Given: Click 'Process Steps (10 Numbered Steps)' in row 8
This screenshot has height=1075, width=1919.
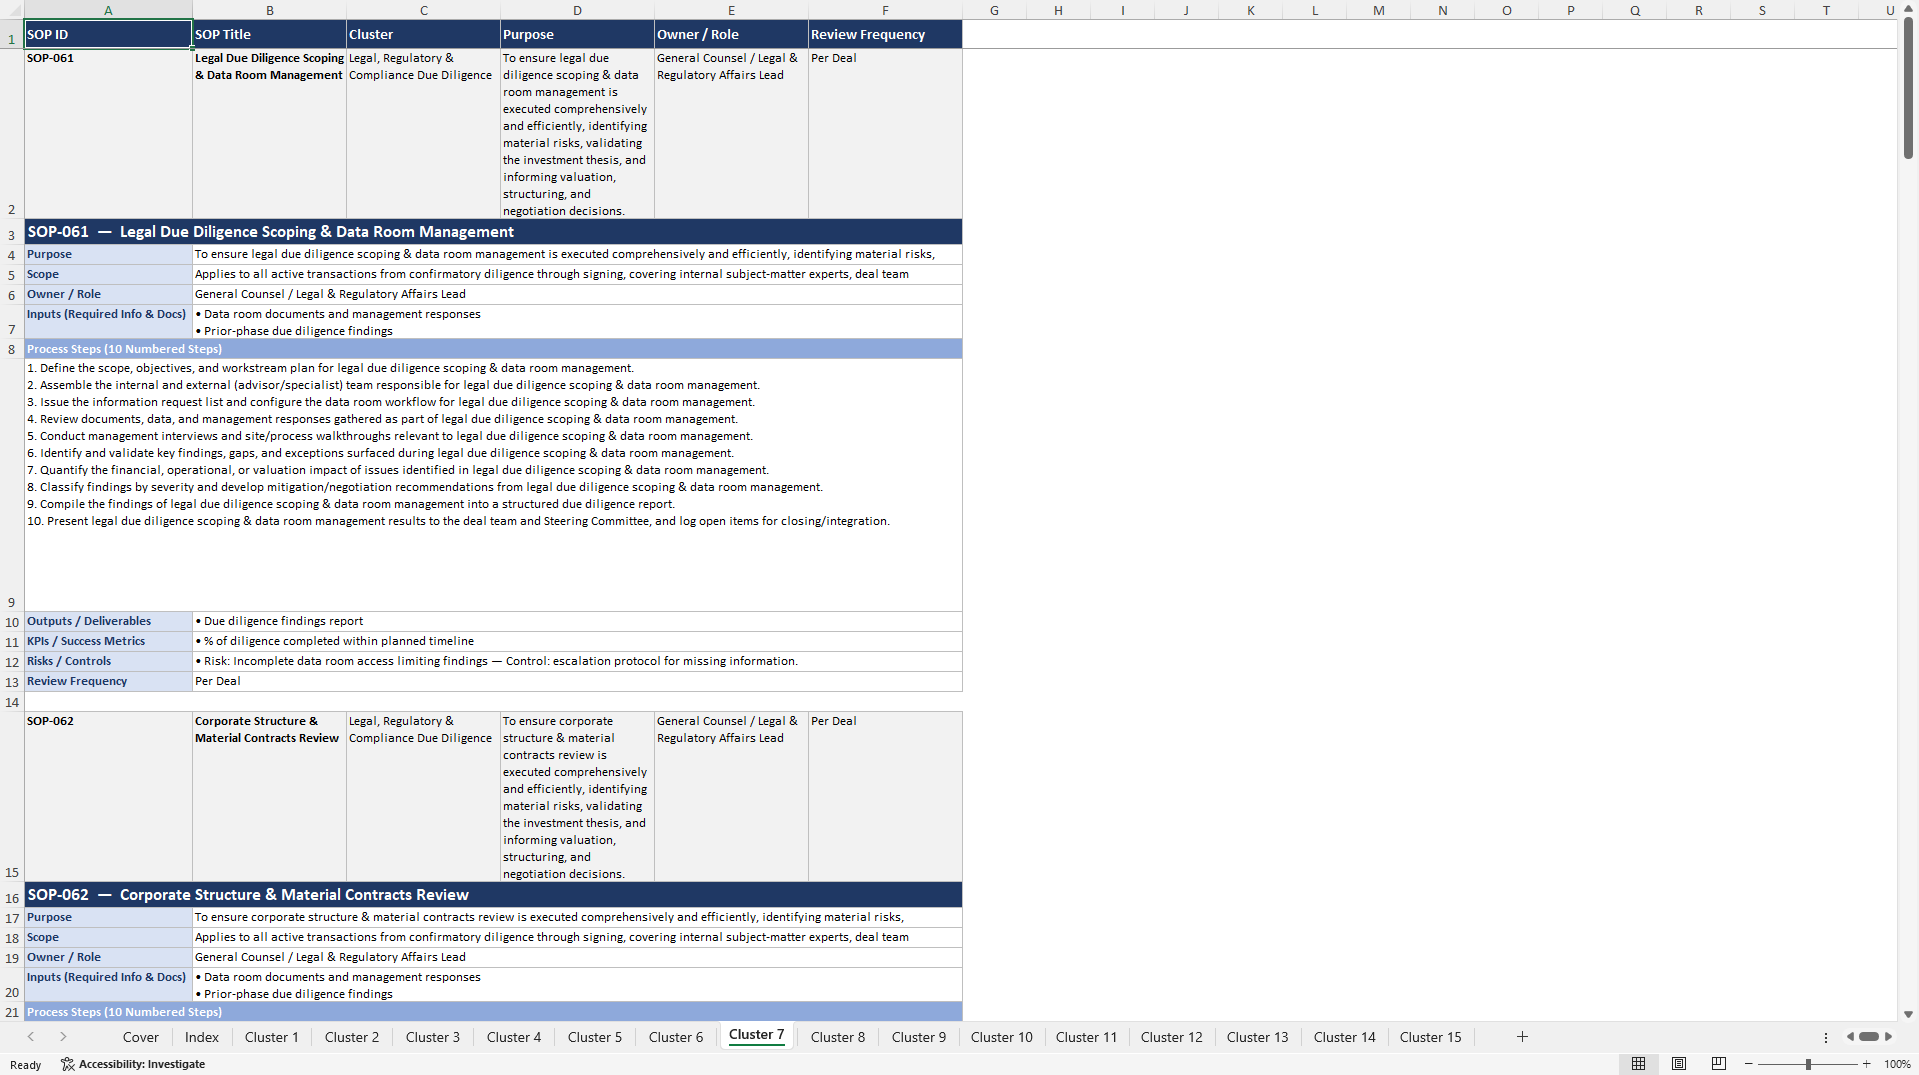Looking at the screenshot, I should [493, 349].
